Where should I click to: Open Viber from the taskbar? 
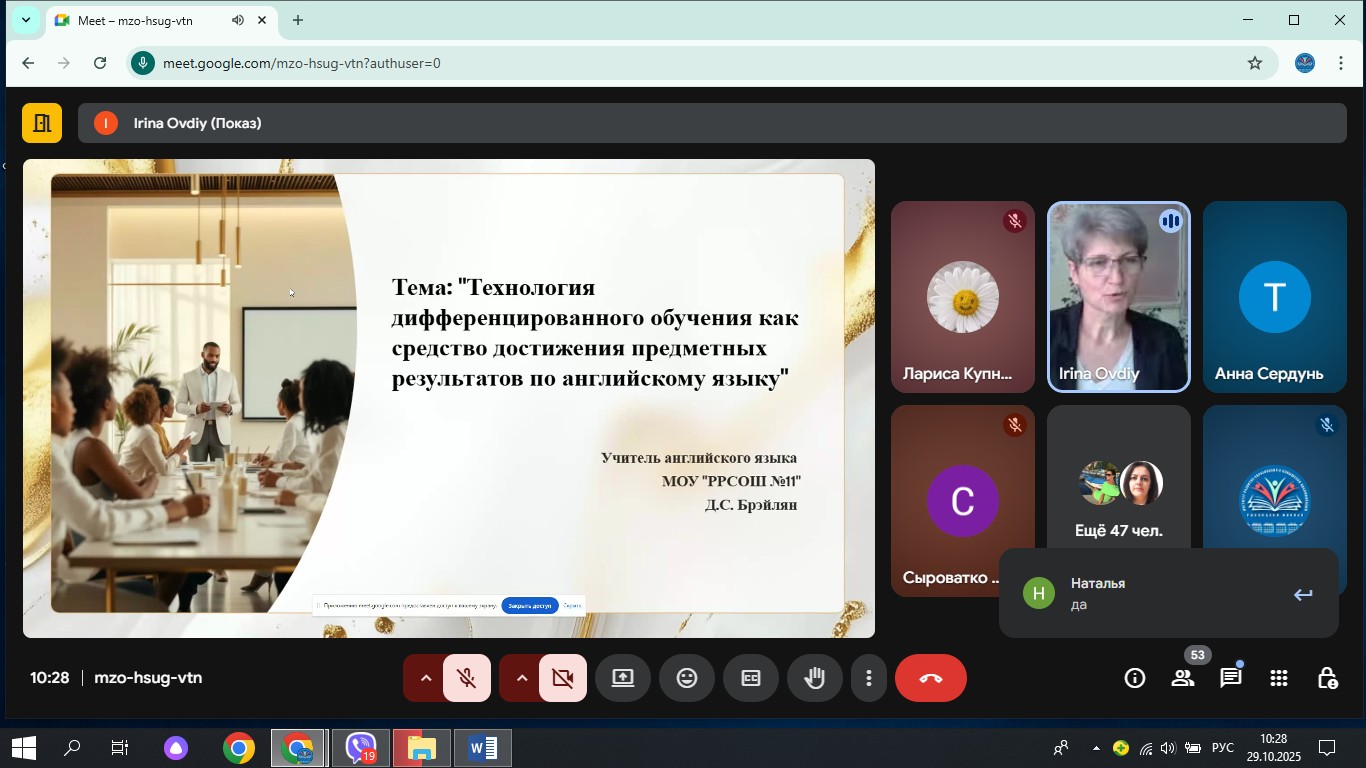tap(360, 748)
